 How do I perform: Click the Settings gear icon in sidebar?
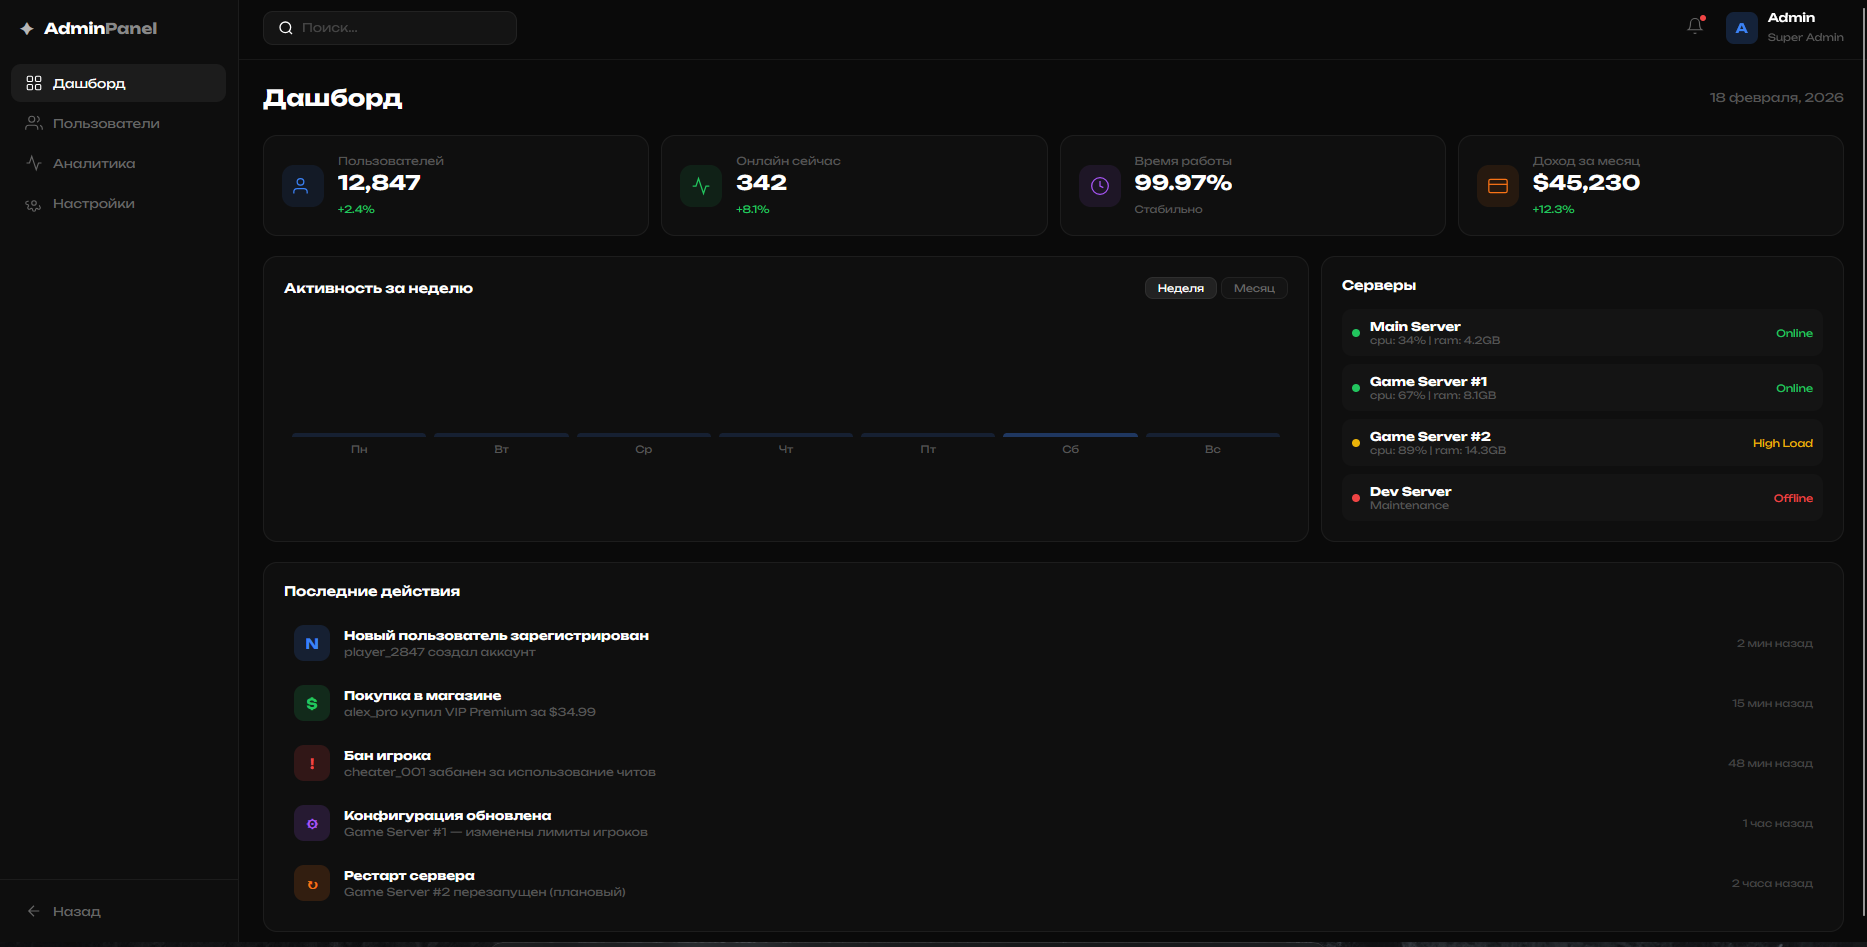pyautogui.click(x=33, y=203)
